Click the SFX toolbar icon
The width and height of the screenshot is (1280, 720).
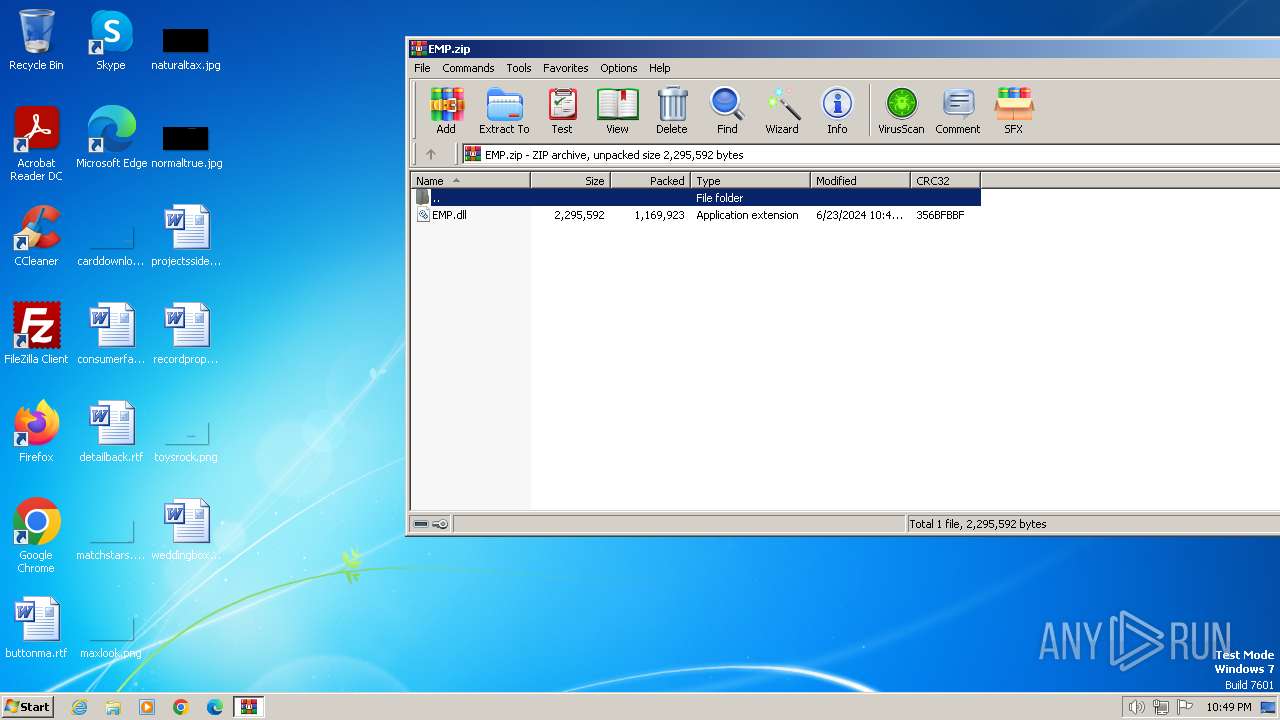coord(1013,111)
